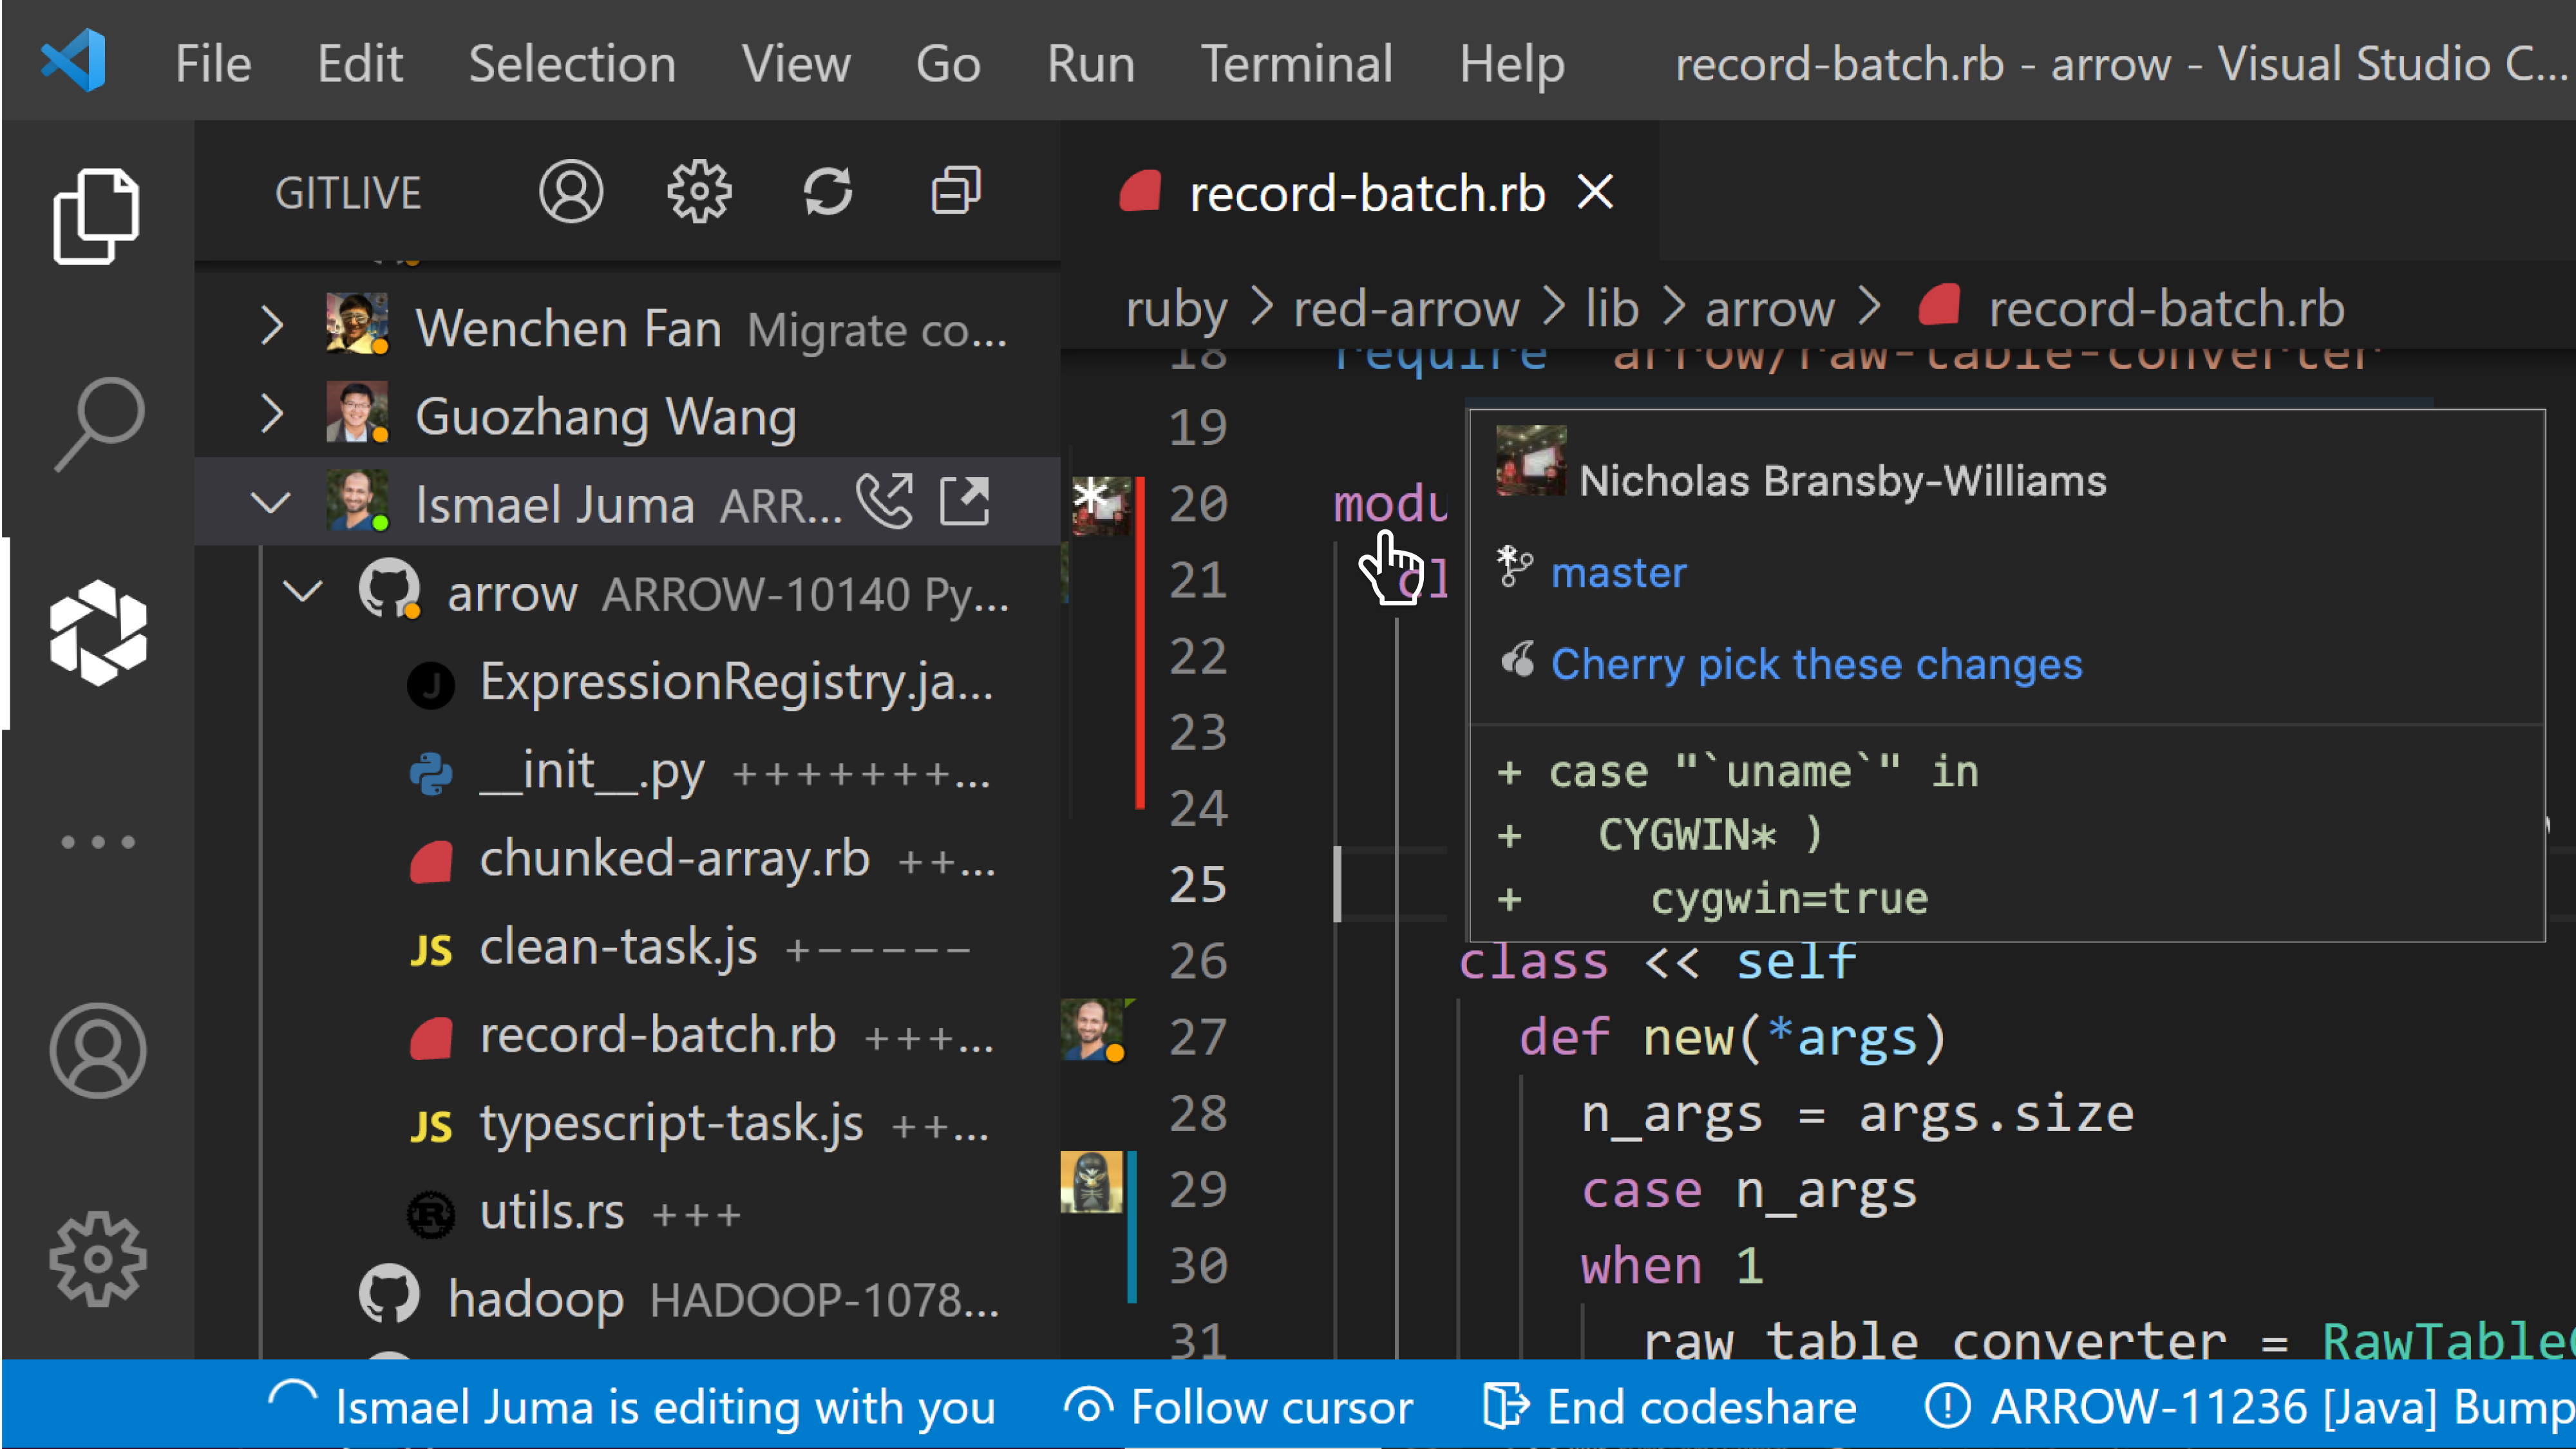This screenshot has height=1449, width=2576.
Task: Call Ismael Juma with the phone icon
Action: click(885, 500)
